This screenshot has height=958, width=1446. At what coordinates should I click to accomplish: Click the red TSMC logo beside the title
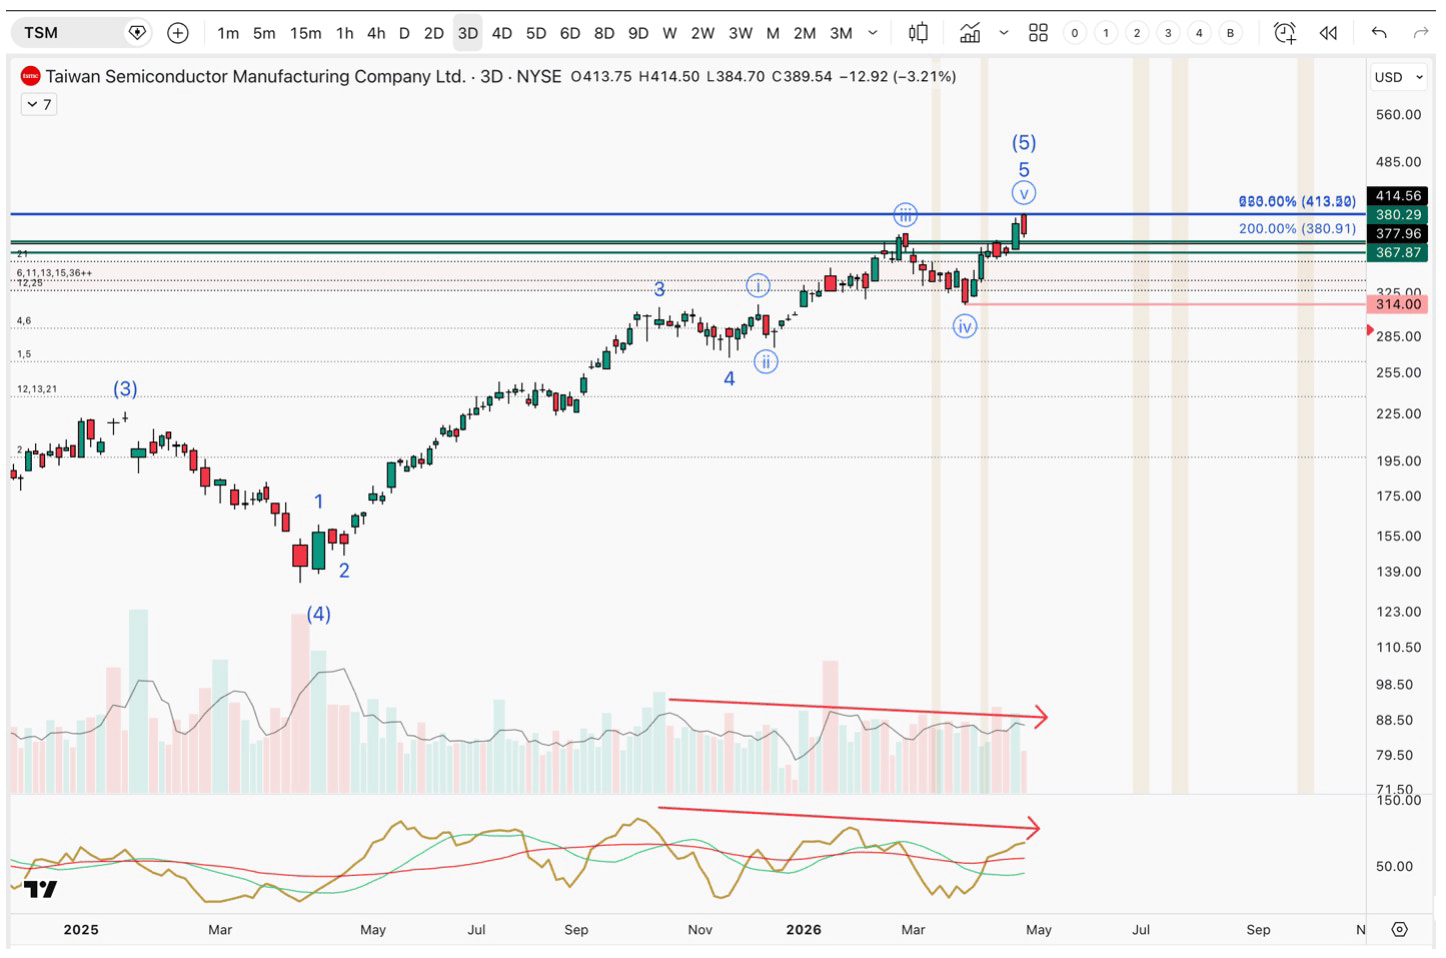[x=30, y=76]
